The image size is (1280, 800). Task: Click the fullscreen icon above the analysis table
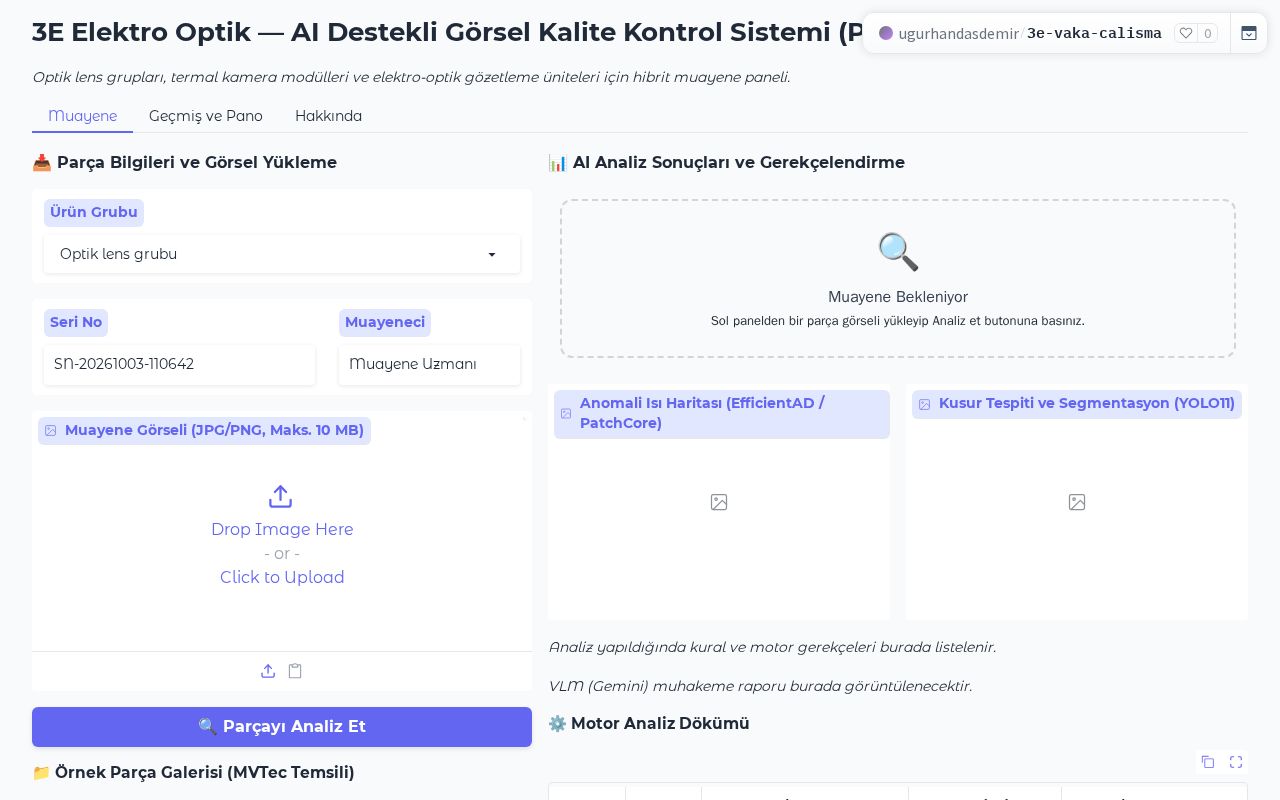(1236, 762)
